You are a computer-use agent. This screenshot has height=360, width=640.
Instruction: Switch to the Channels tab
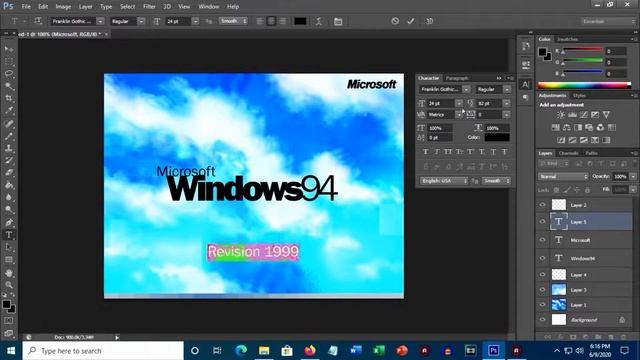coord(569,153)
